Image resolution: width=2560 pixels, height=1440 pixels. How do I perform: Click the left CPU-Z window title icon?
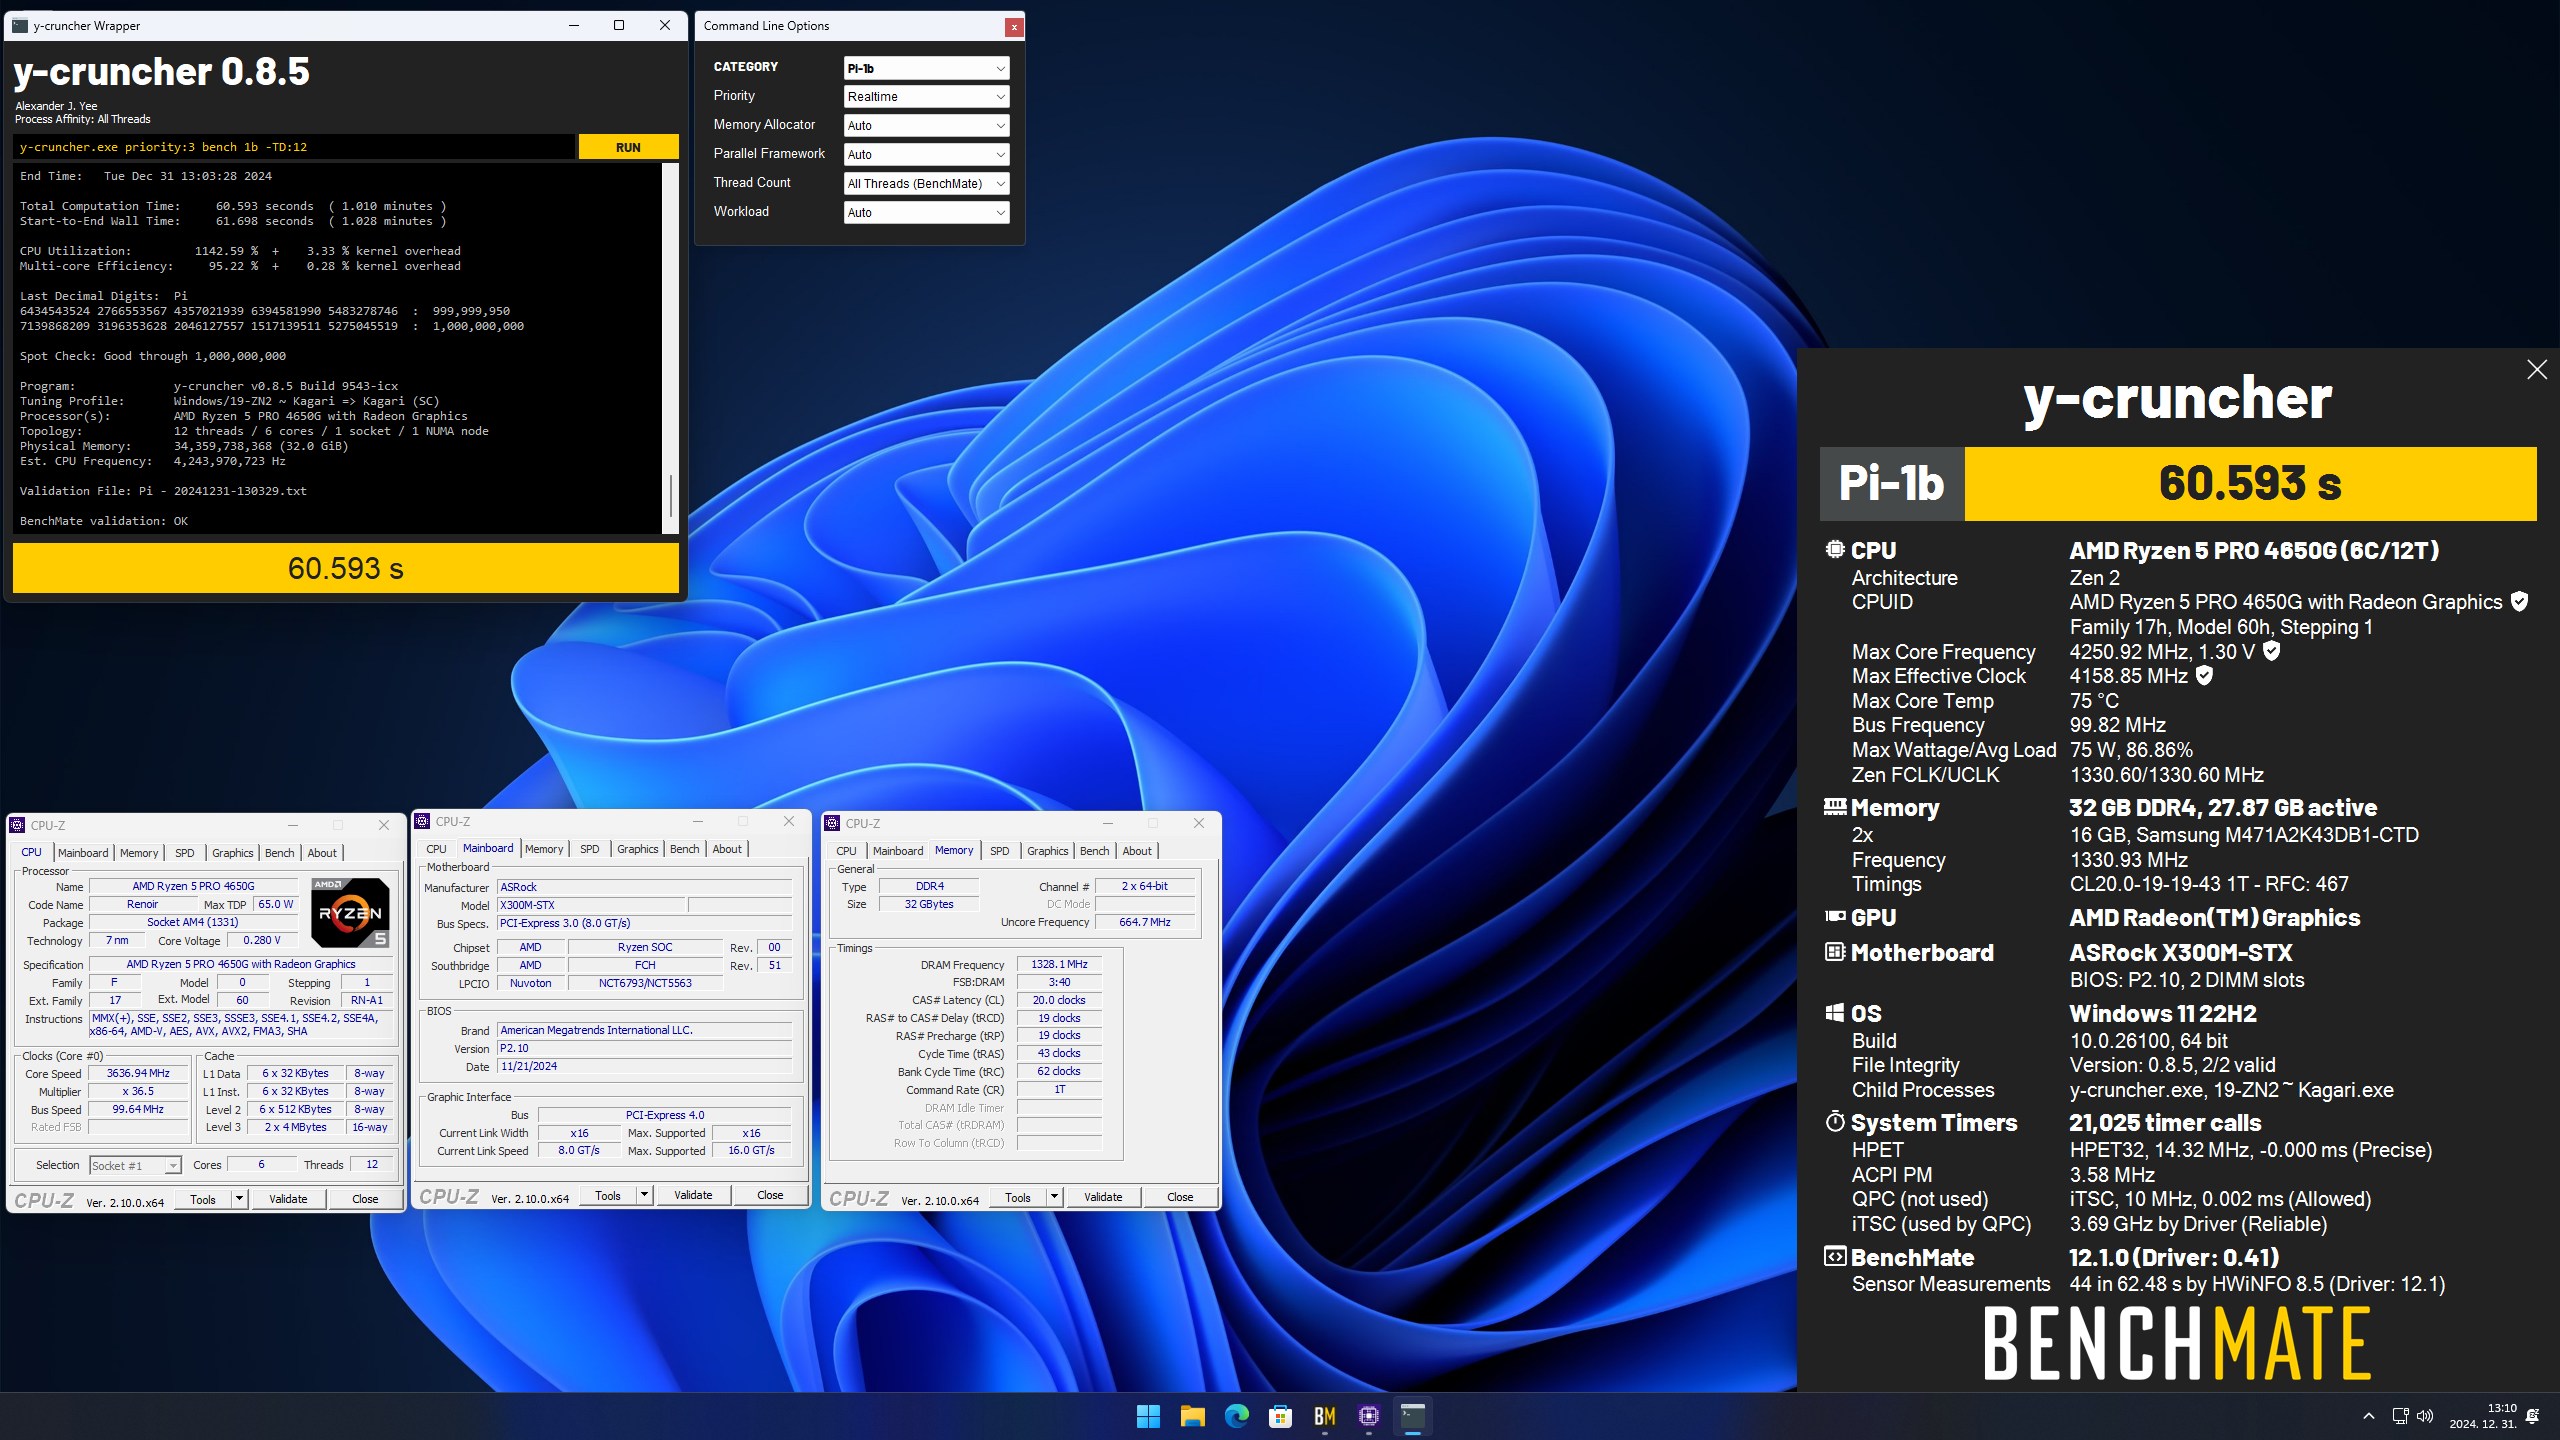point(18,825)
